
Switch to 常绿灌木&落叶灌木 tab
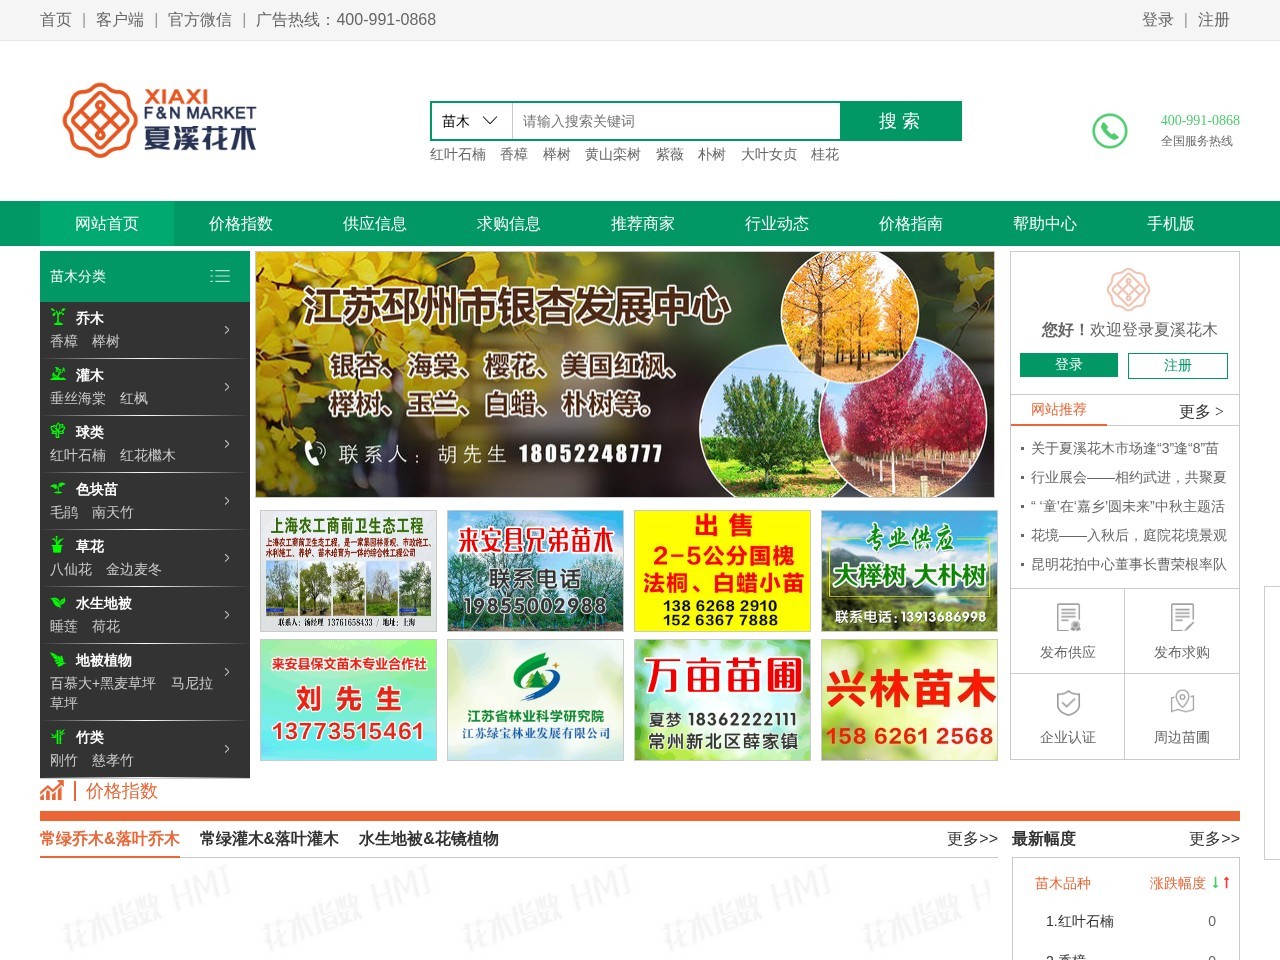click(269, 839)
